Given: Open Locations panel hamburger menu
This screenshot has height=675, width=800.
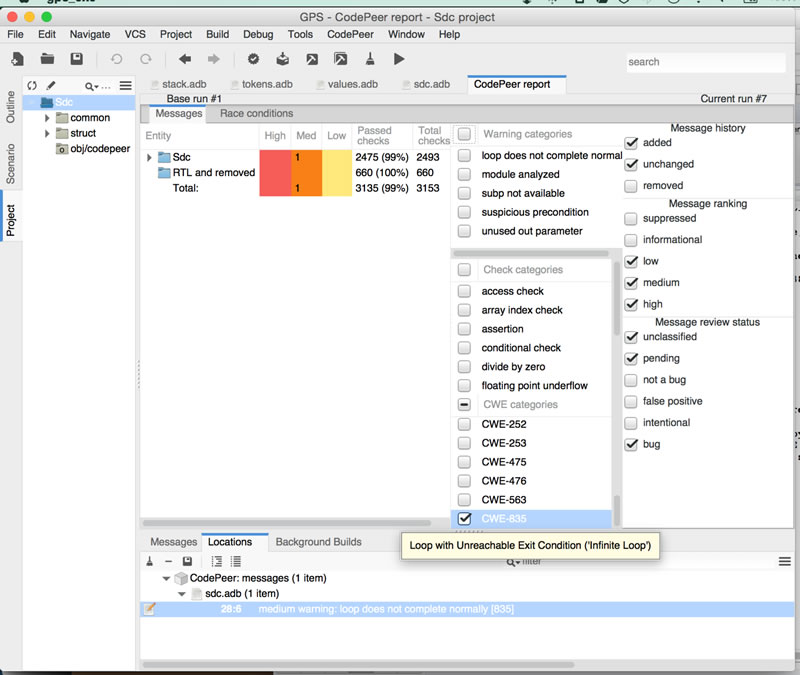Looking at the screenshot, I should point(785,562).
